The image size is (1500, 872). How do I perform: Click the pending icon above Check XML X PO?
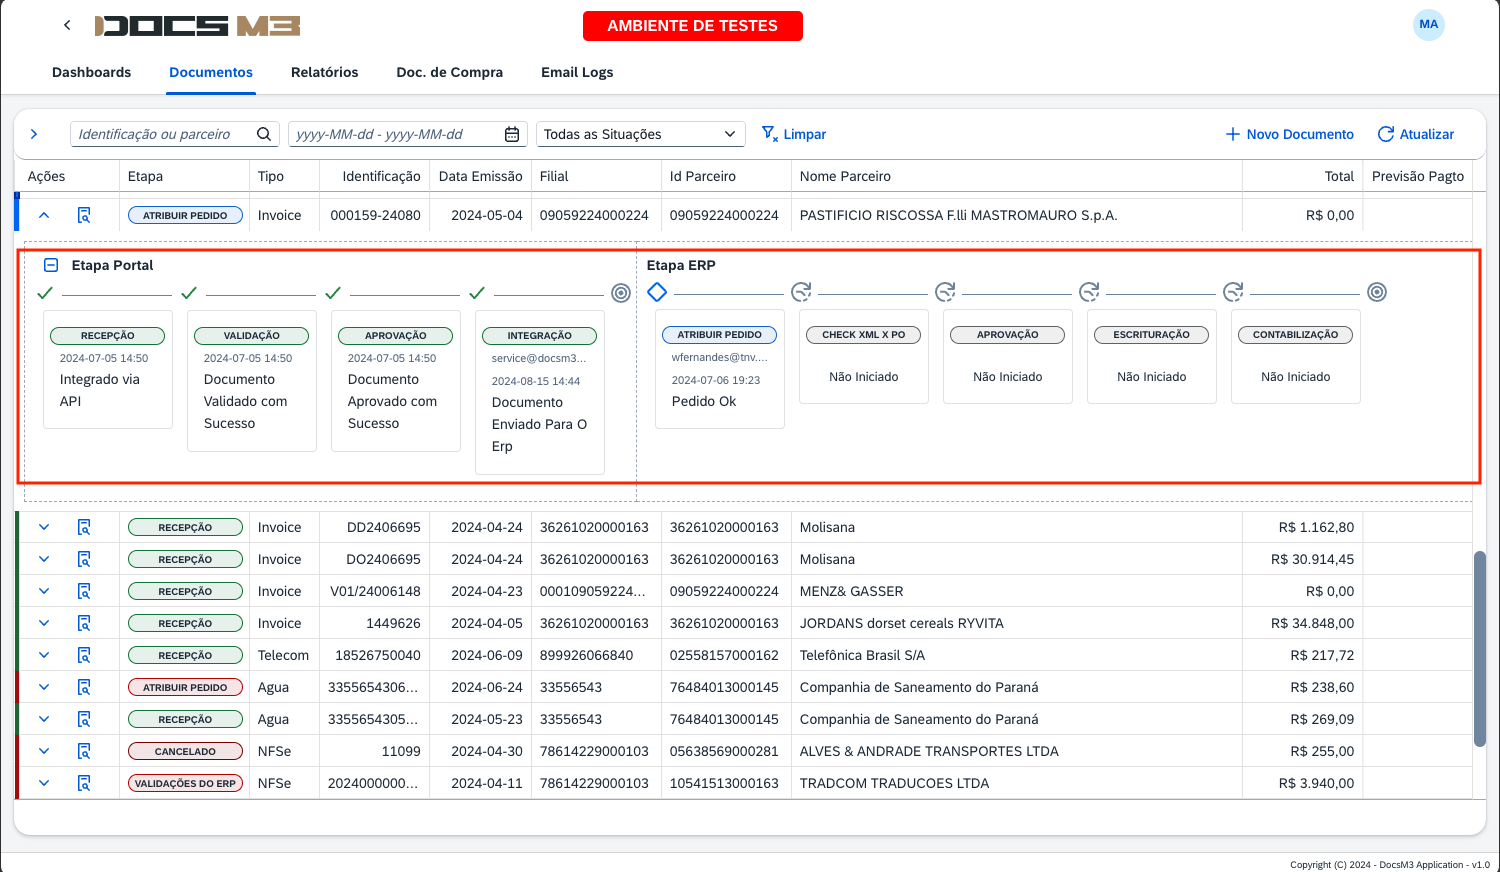click(801, 291)
